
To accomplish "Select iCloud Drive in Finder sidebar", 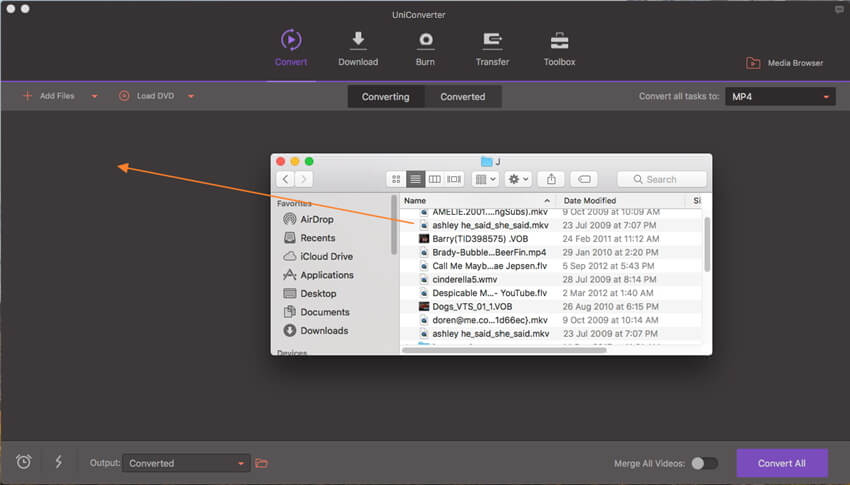I will 318,256.
